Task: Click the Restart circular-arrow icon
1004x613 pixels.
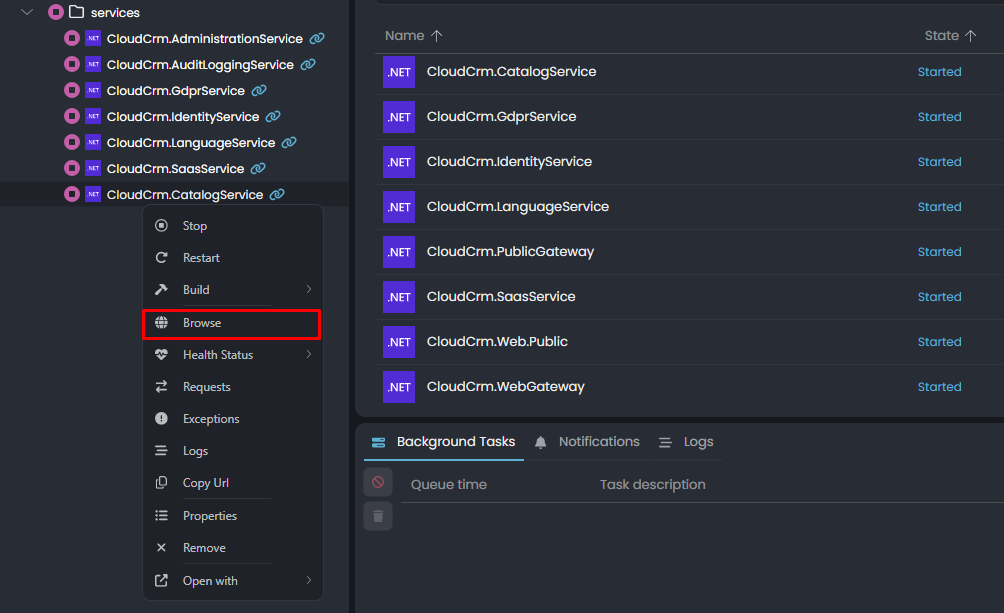Action: (x=162, y=257)
